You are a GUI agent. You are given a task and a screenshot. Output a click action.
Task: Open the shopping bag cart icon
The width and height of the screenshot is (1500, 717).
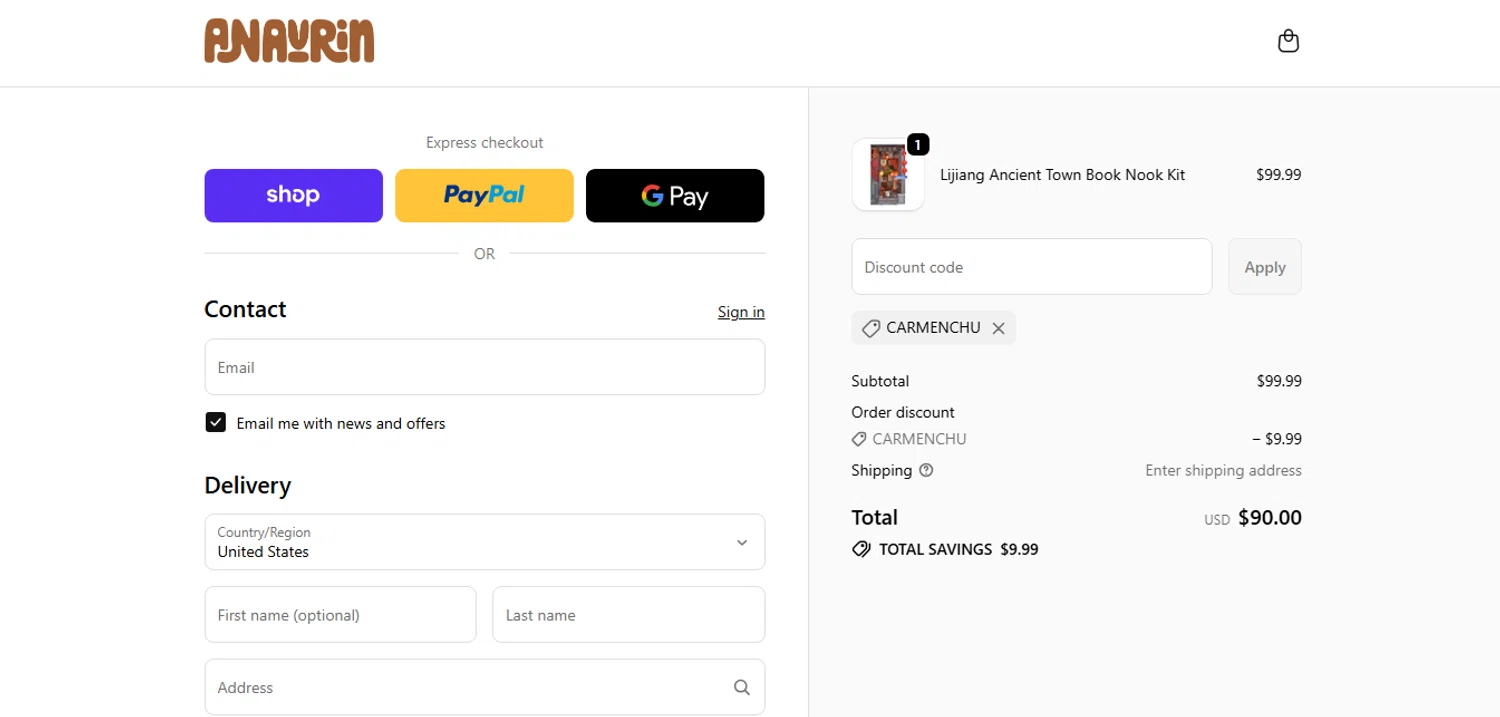[x=1288, y=41]
